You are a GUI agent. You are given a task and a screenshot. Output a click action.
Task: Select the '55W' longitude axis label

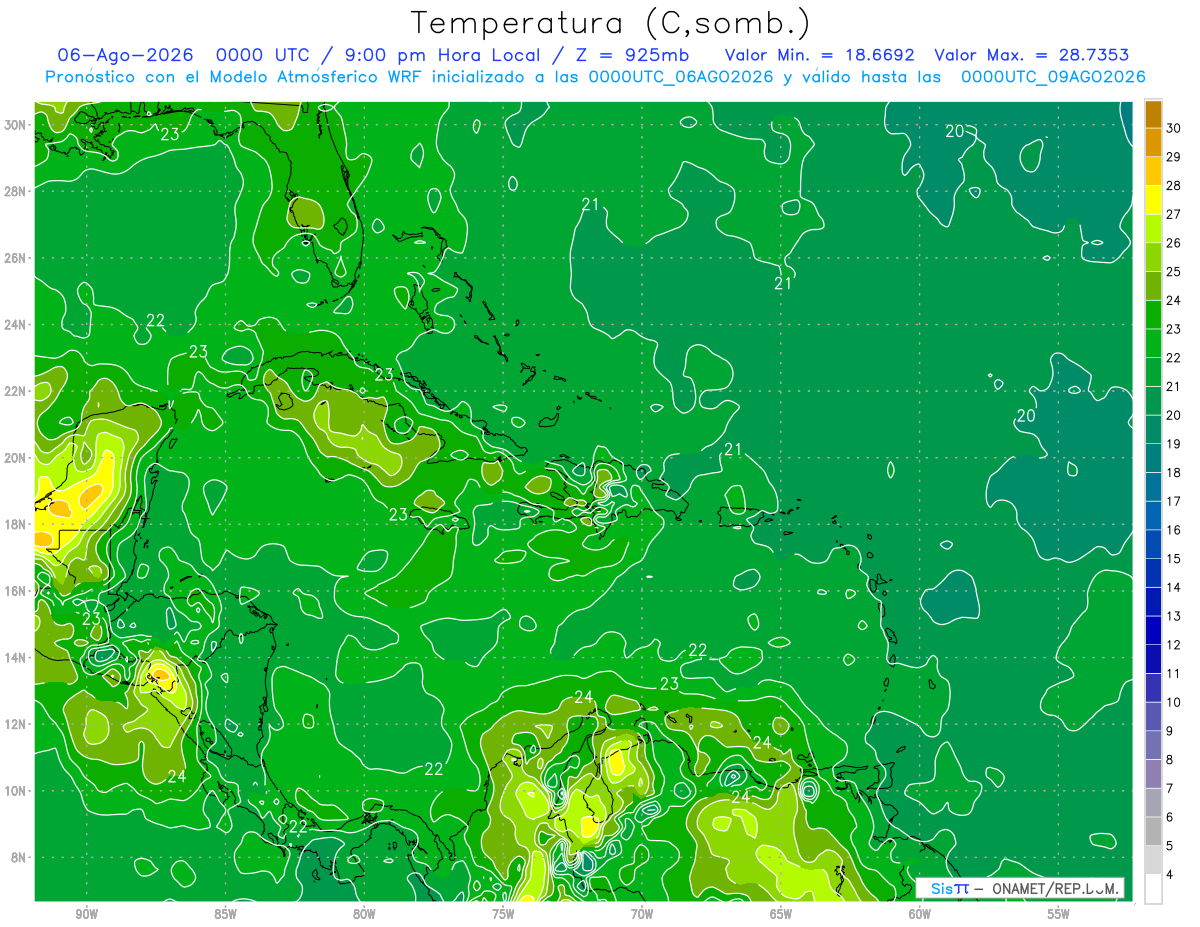click(1059, 914)
